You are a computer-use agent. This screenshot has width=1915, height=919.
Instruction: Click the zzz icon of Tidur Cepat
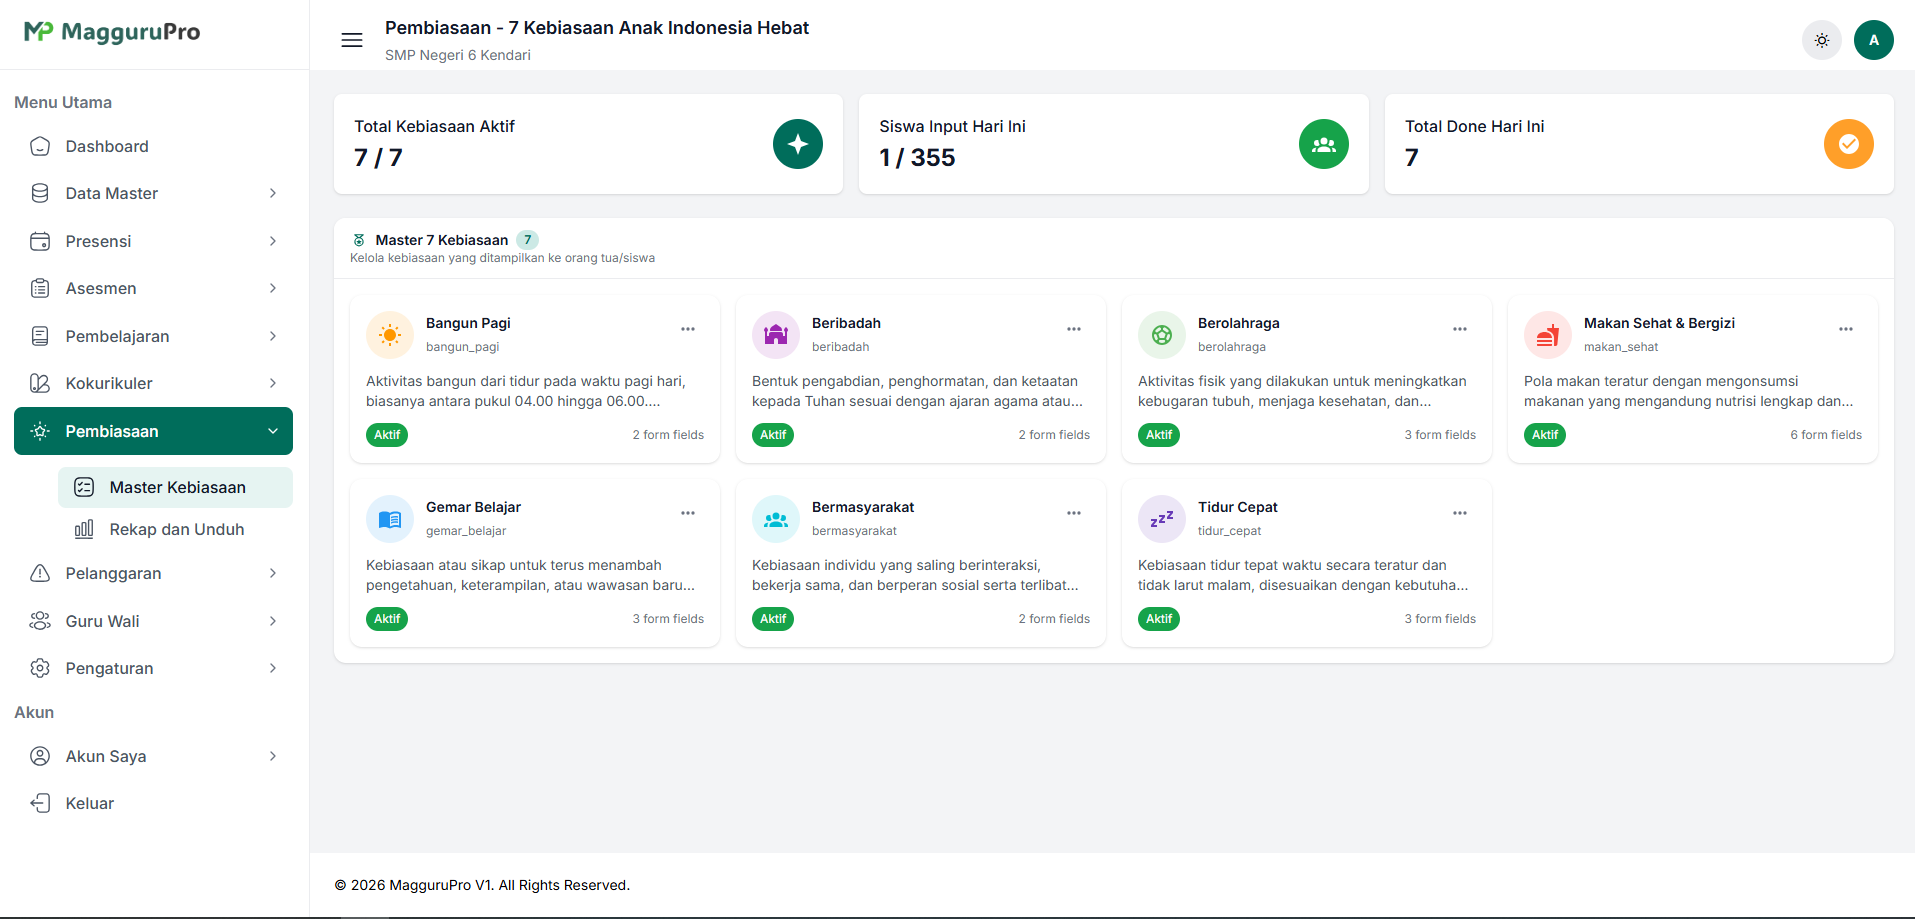click(1162, 519)
